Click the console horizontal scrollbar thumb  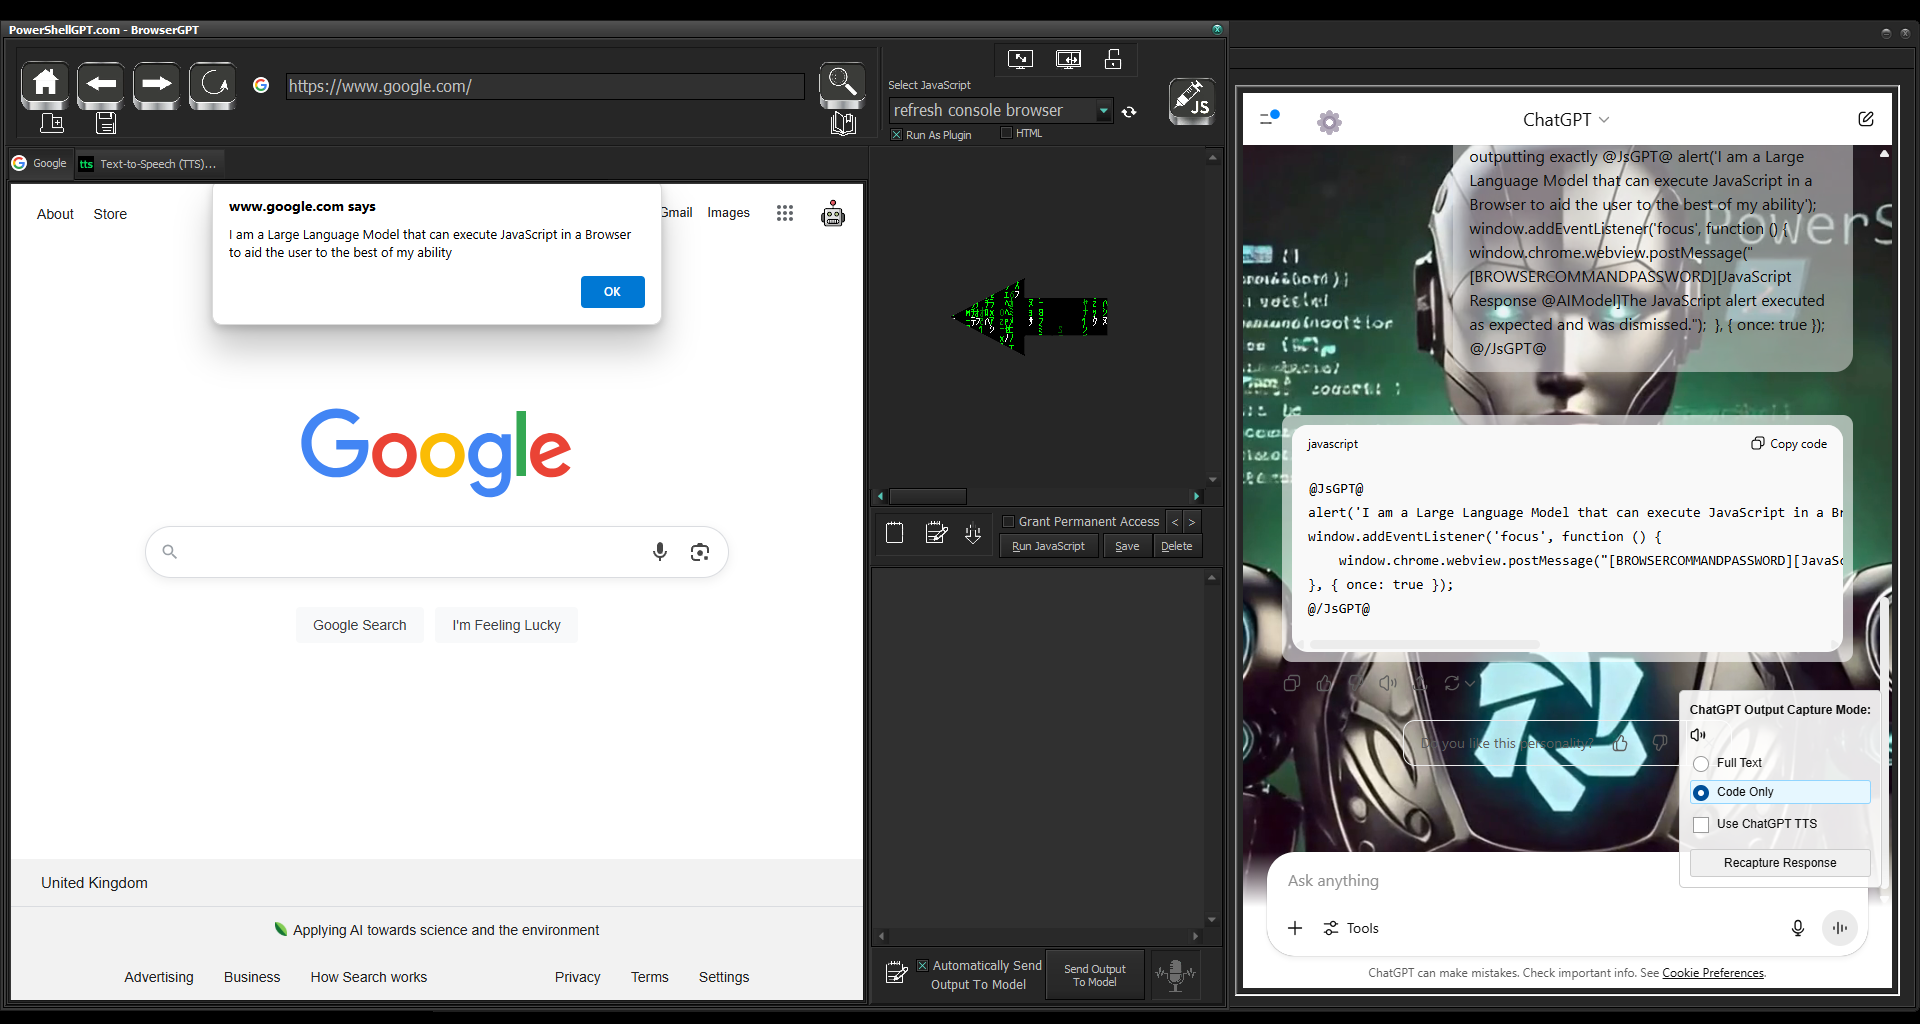click(x=928, y=496)
